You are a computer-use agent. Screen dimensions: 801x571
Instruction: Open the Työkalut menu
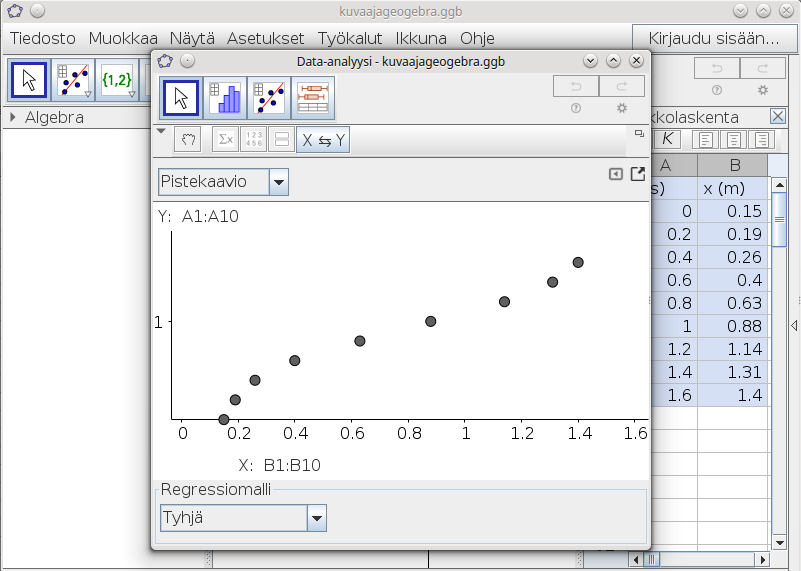click(x=350, y=38)
